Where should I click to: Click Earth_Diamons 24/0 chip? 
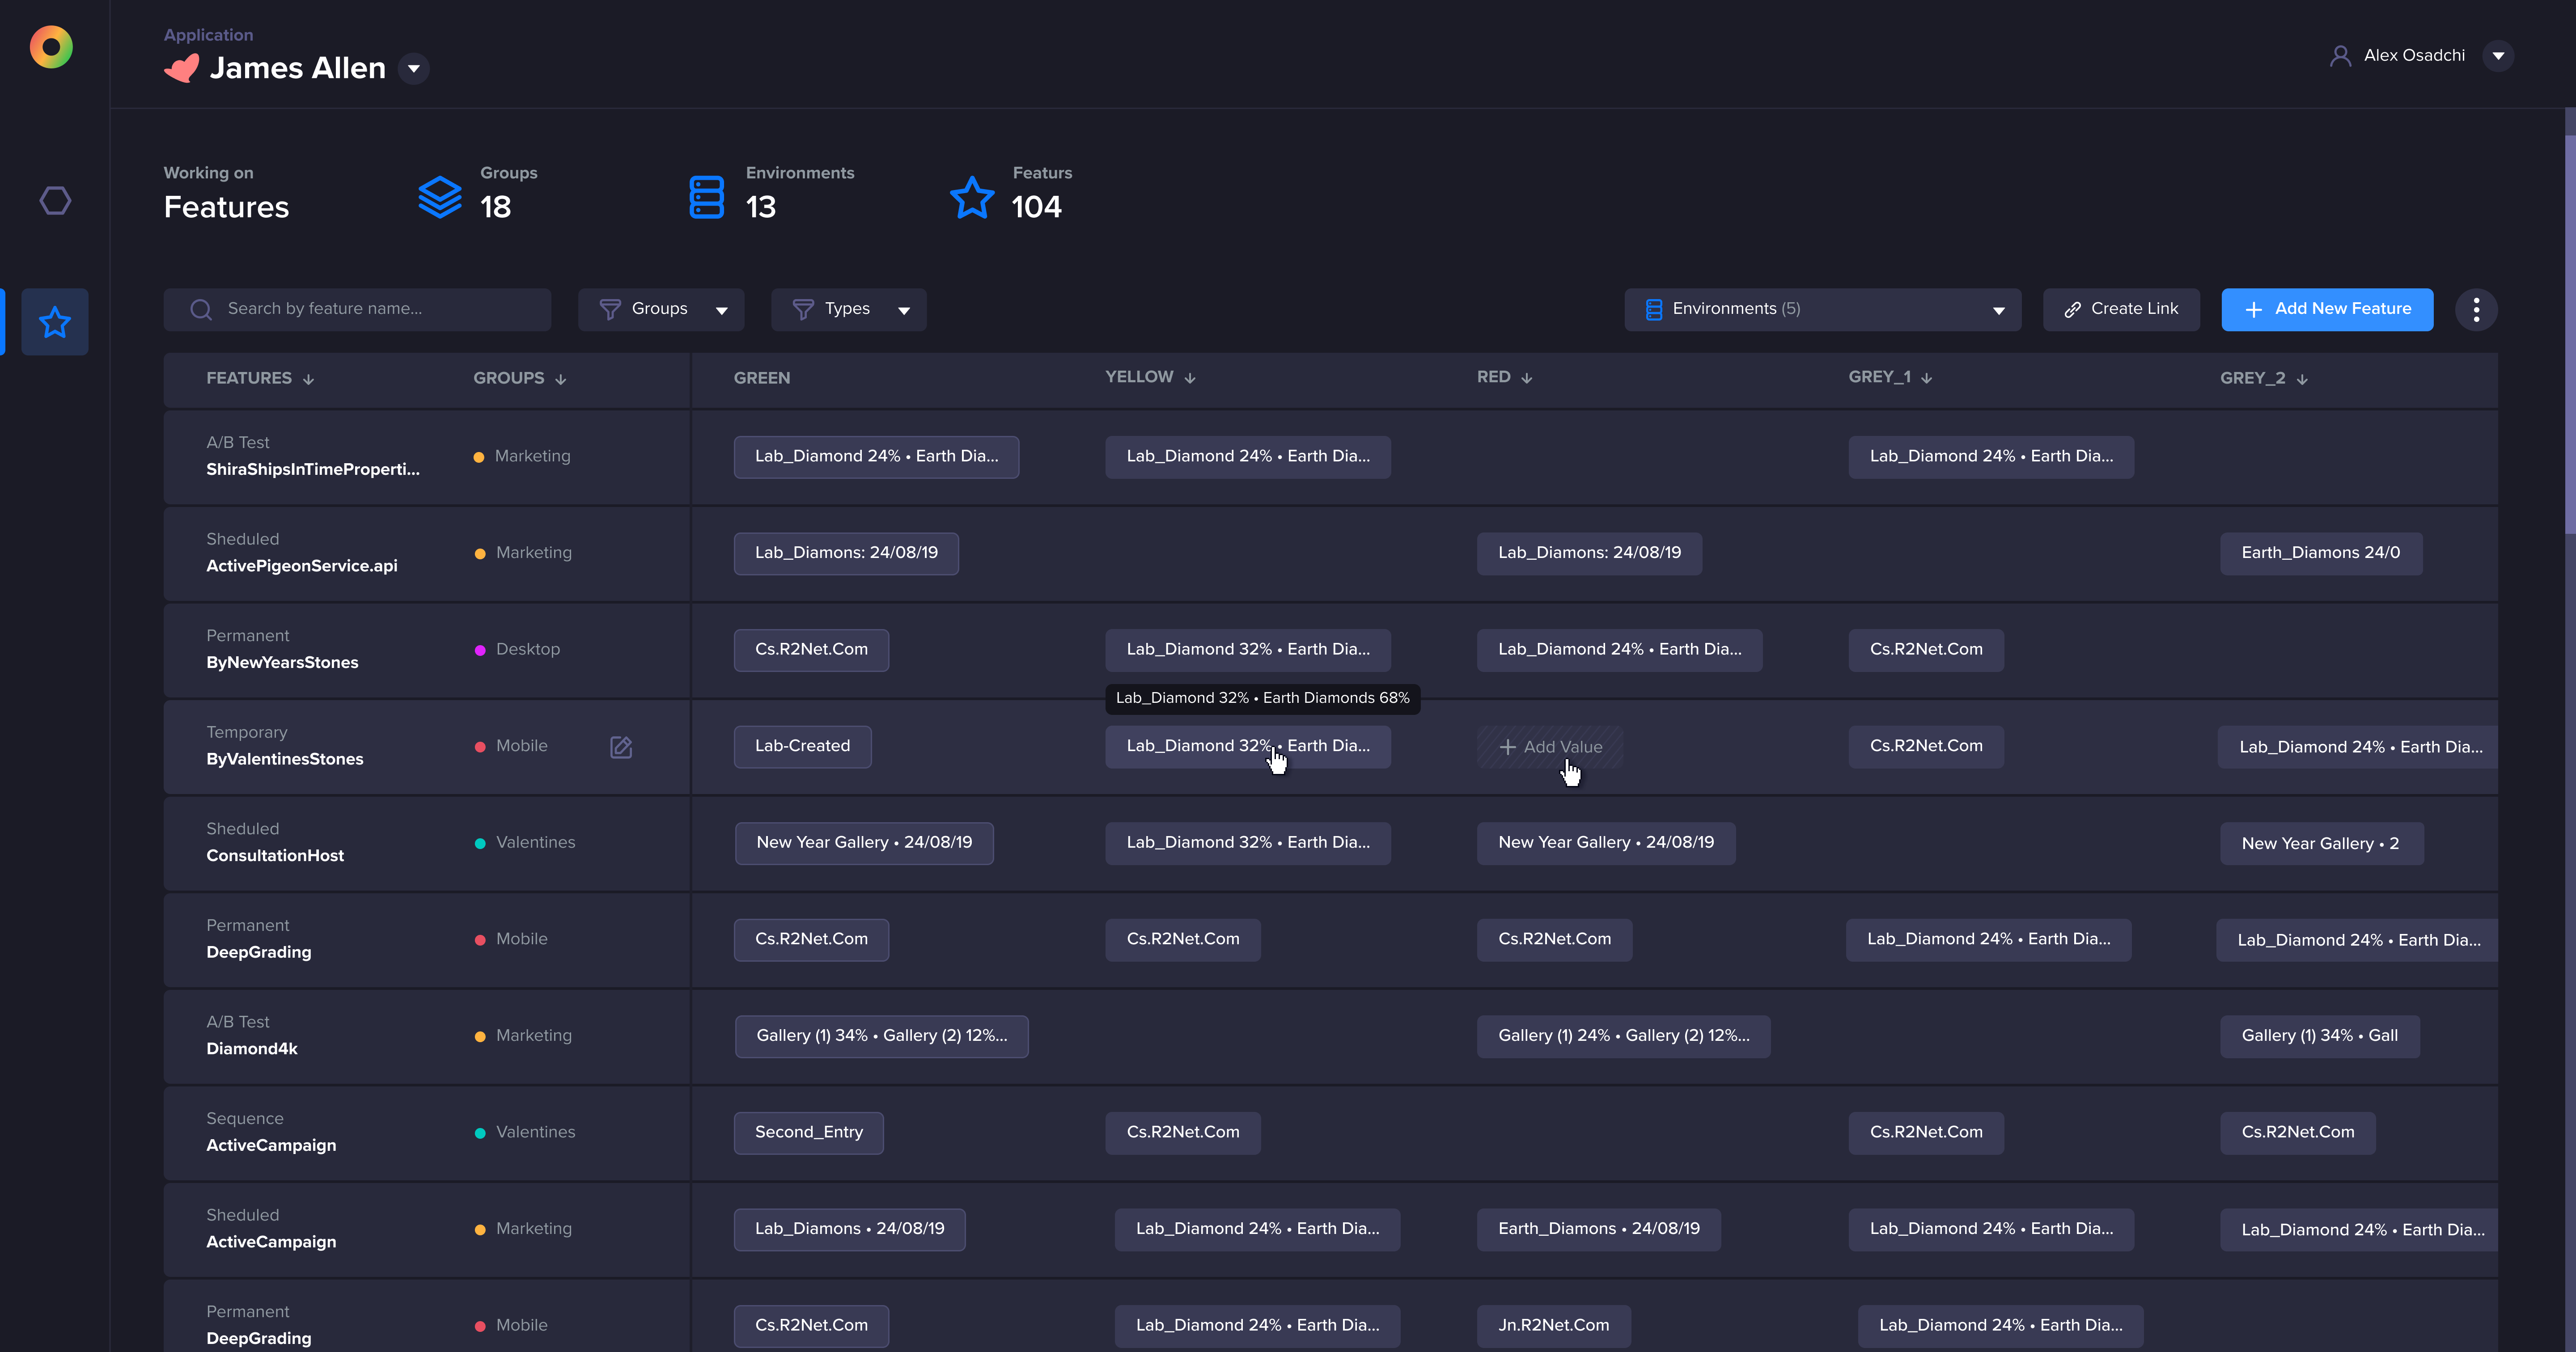(x=2321, y=553)
